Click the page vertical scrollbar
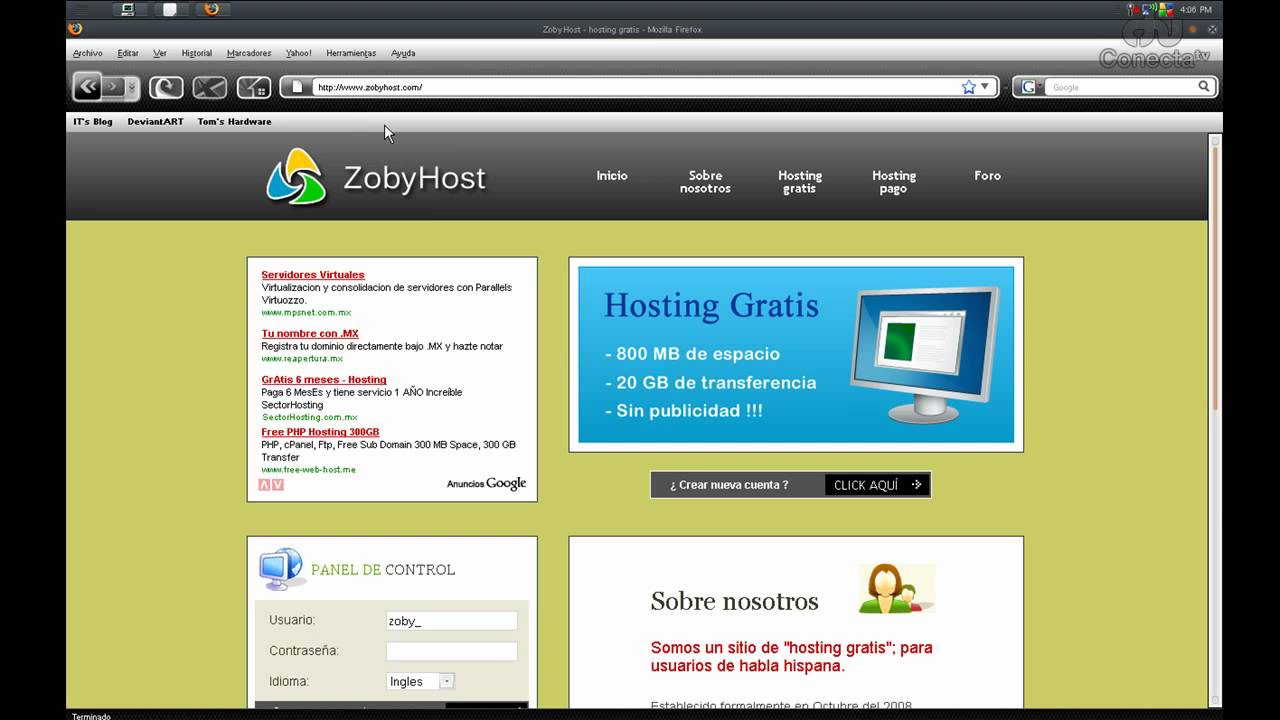Image resolution: width=1280 pixels, height=720 pixels. [x=1216, y=420]
